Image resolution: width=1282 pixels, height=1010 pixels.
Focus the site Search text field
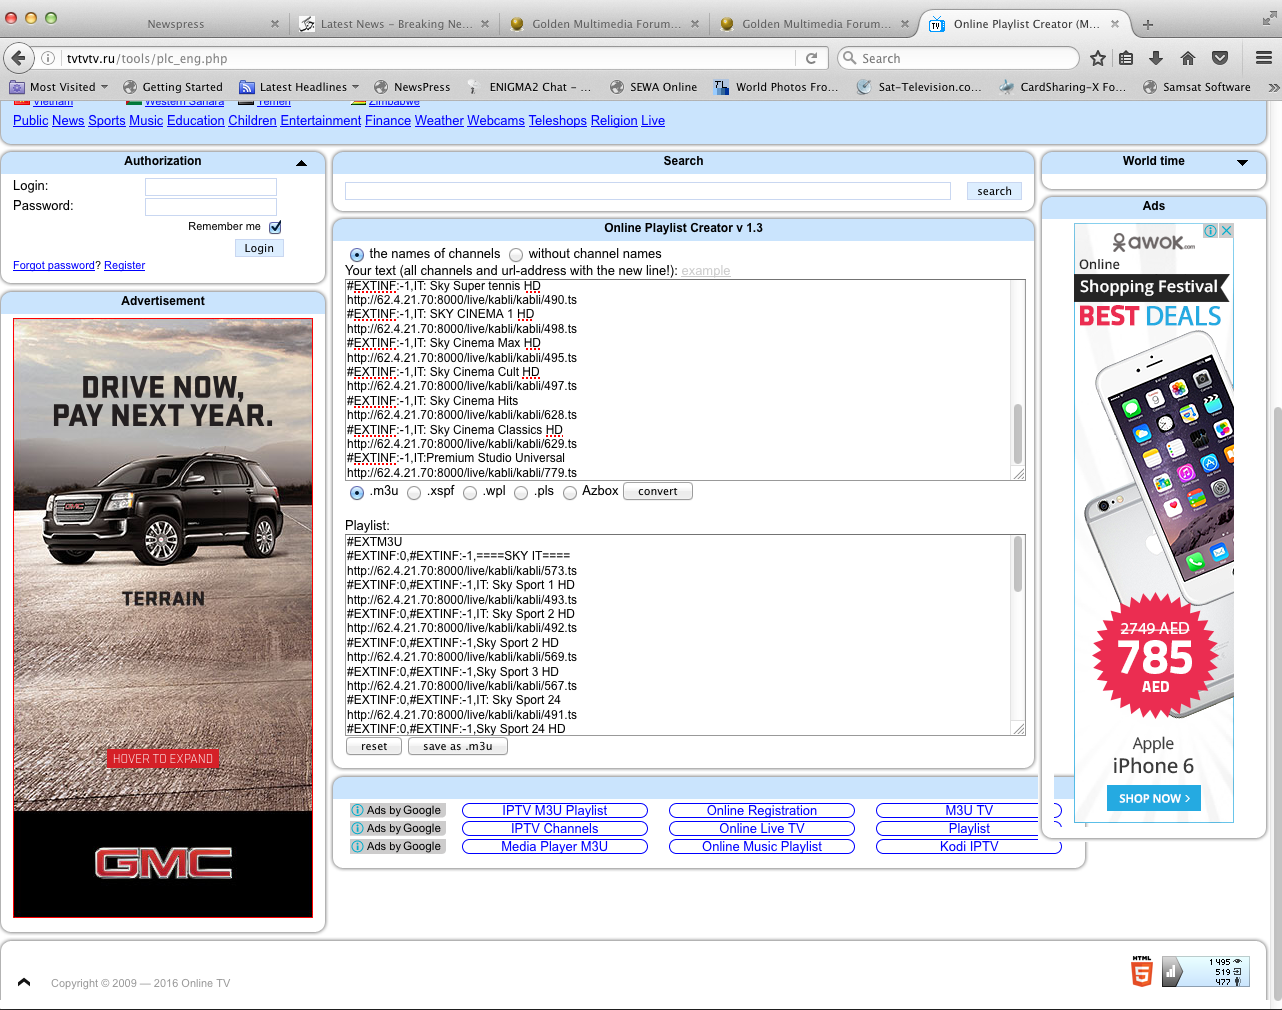pyautogui.click(x=648, y=191)
